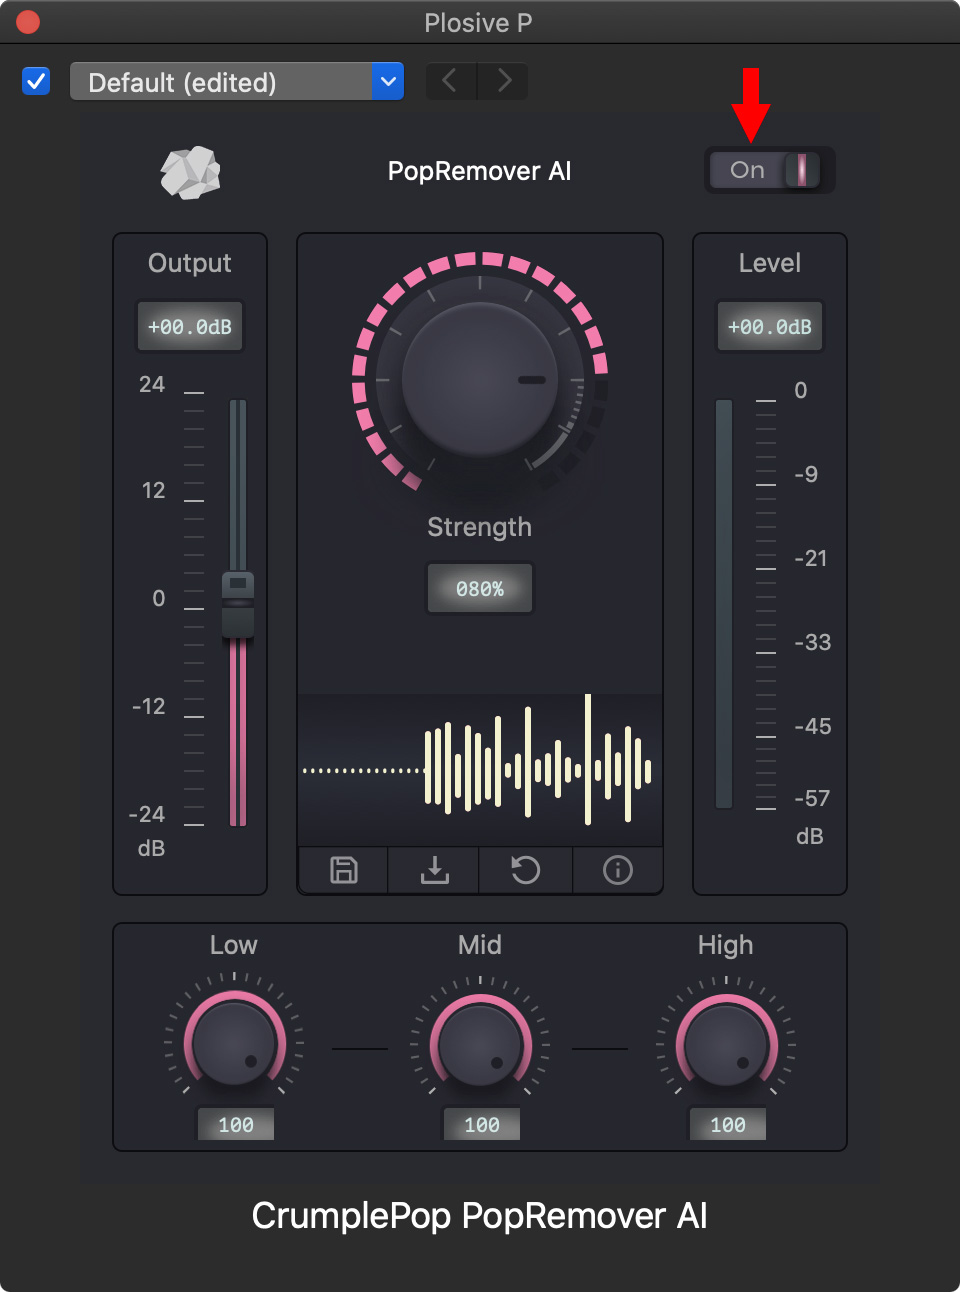This screenshot has width=960, height=1292.
Task: Click the import preset download icon
Action: [434, 870]
